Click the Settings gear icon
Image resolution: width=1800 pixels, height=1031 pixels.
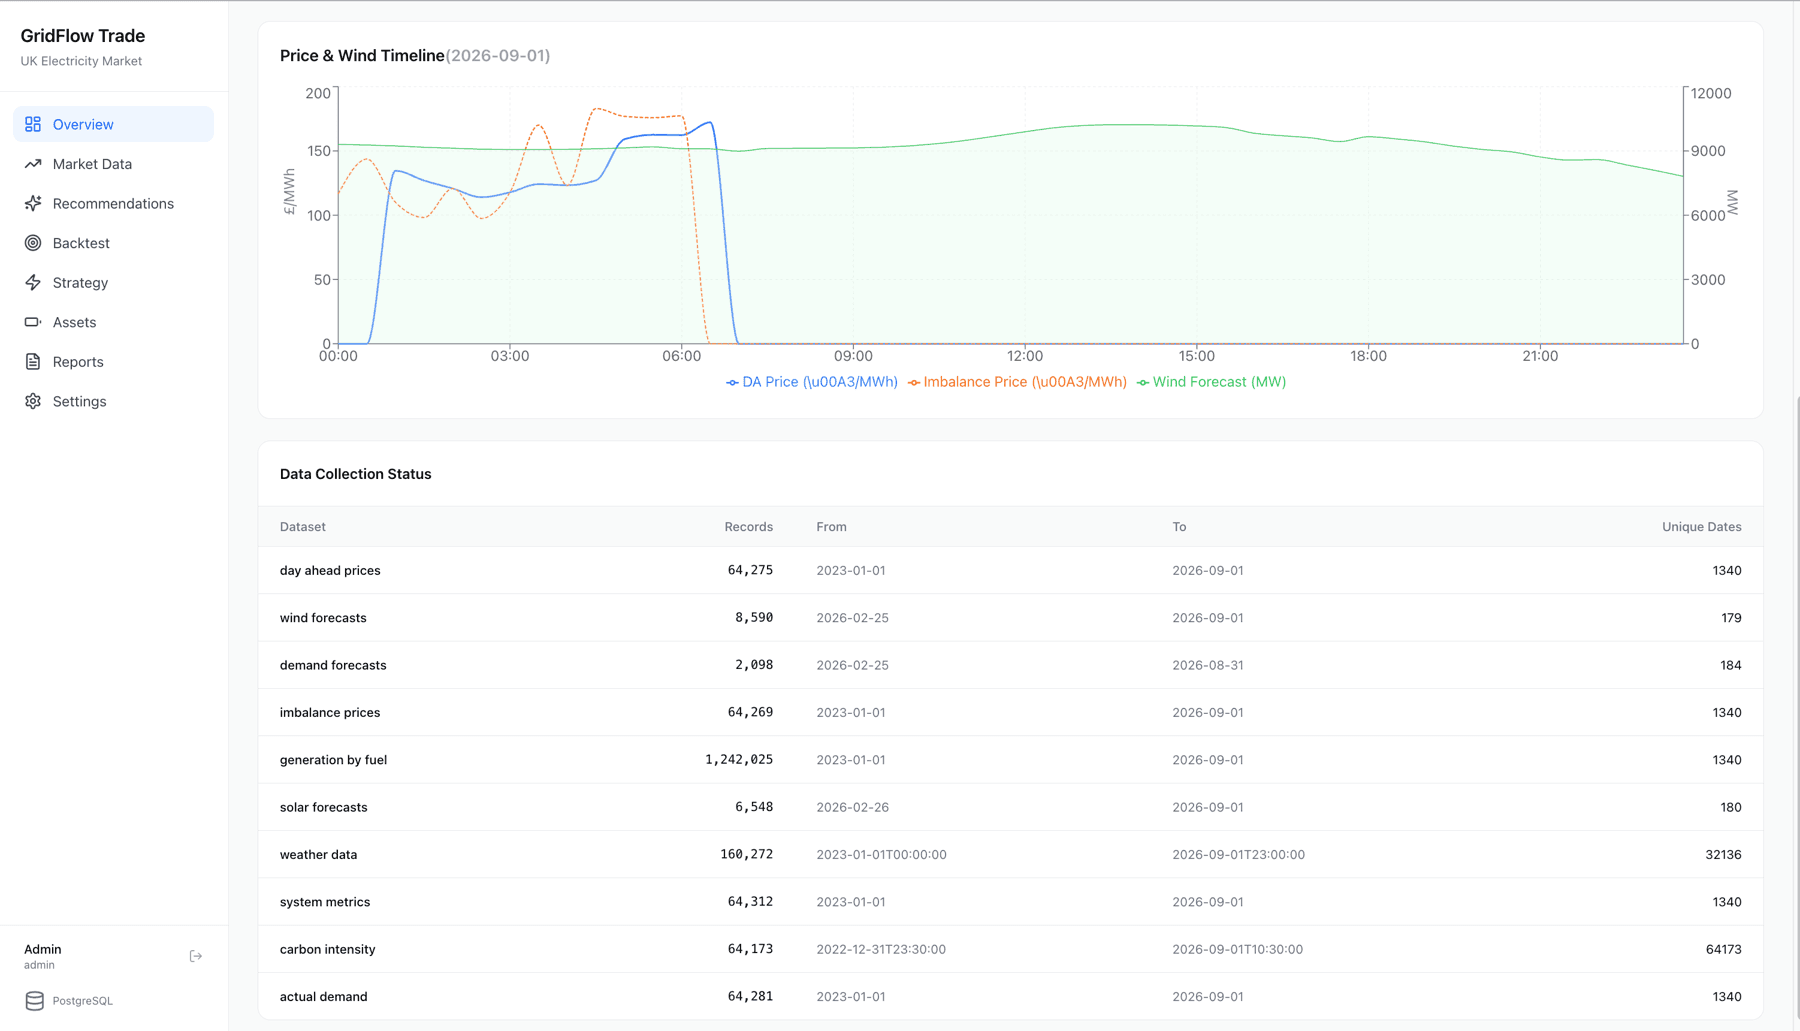pyautogui.click(x=33, y=401)
